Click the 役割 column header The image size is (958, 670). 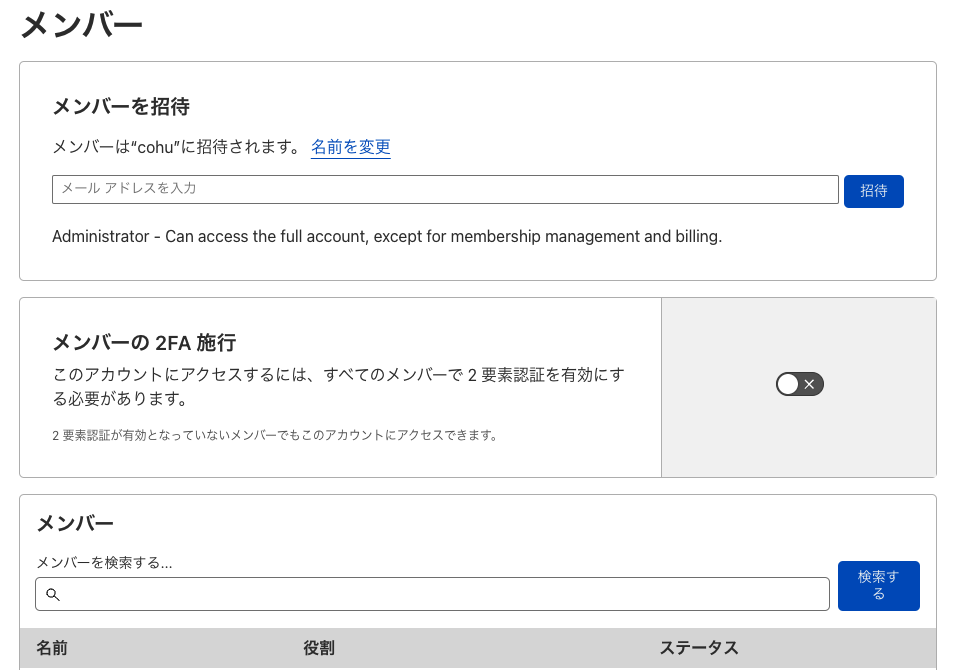318,648
